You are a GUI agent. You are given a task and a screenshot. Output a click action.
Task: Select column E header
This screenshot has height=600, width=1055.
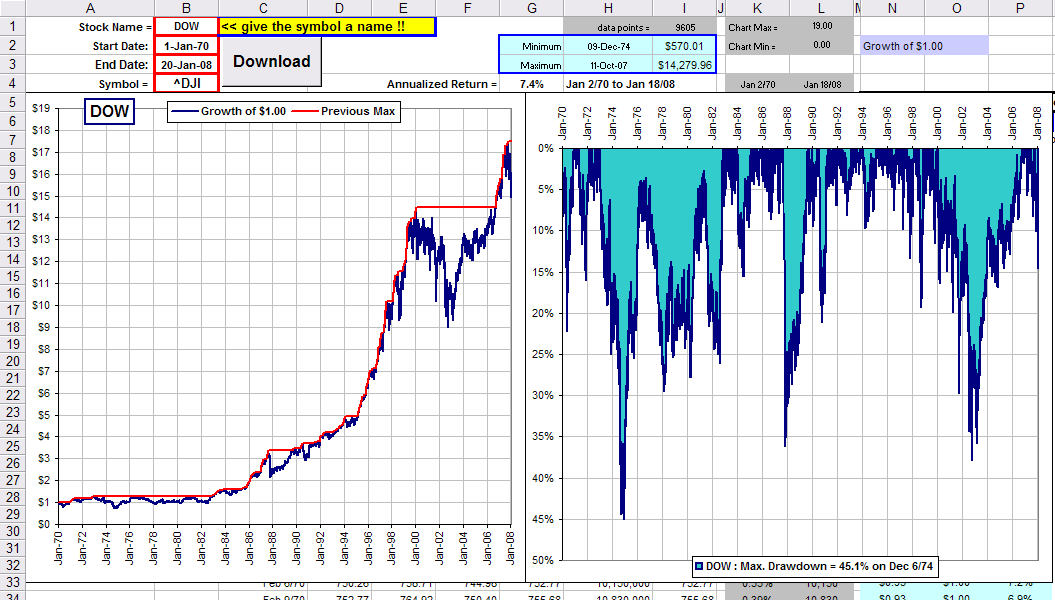[403, 8]
